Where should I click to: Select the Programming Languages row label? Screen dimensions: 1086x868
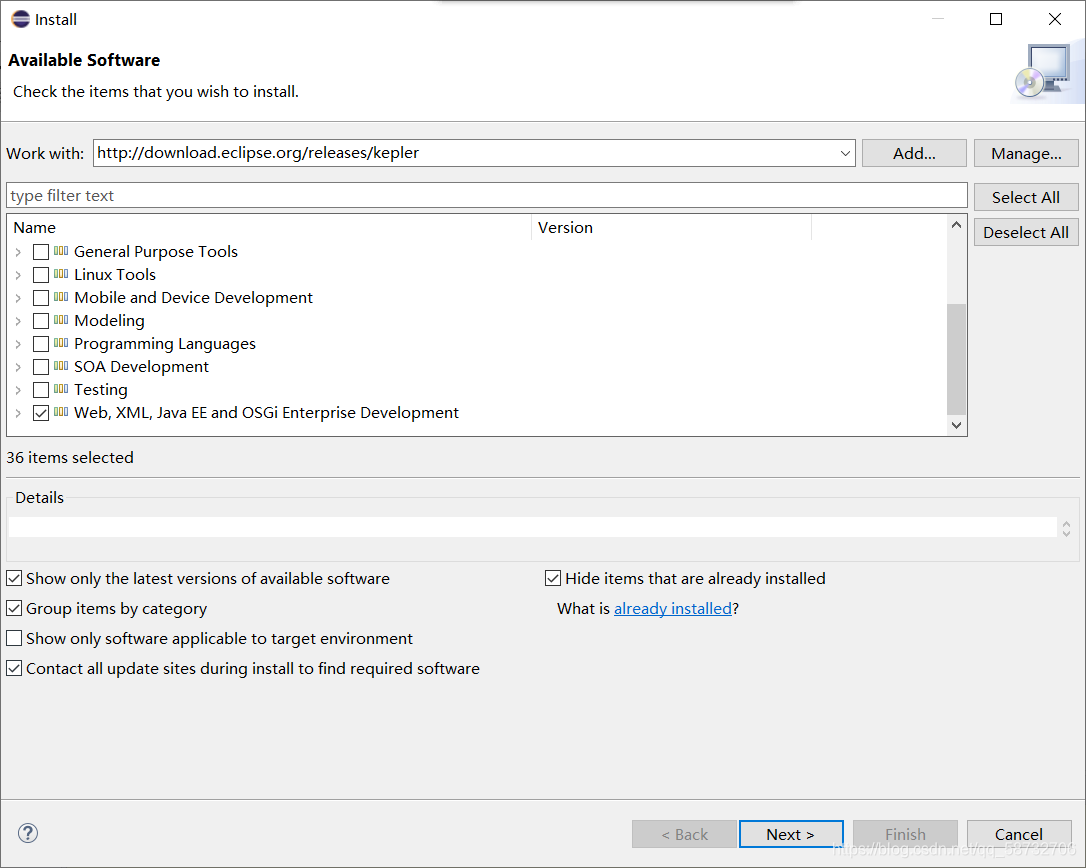pos(165,344)
